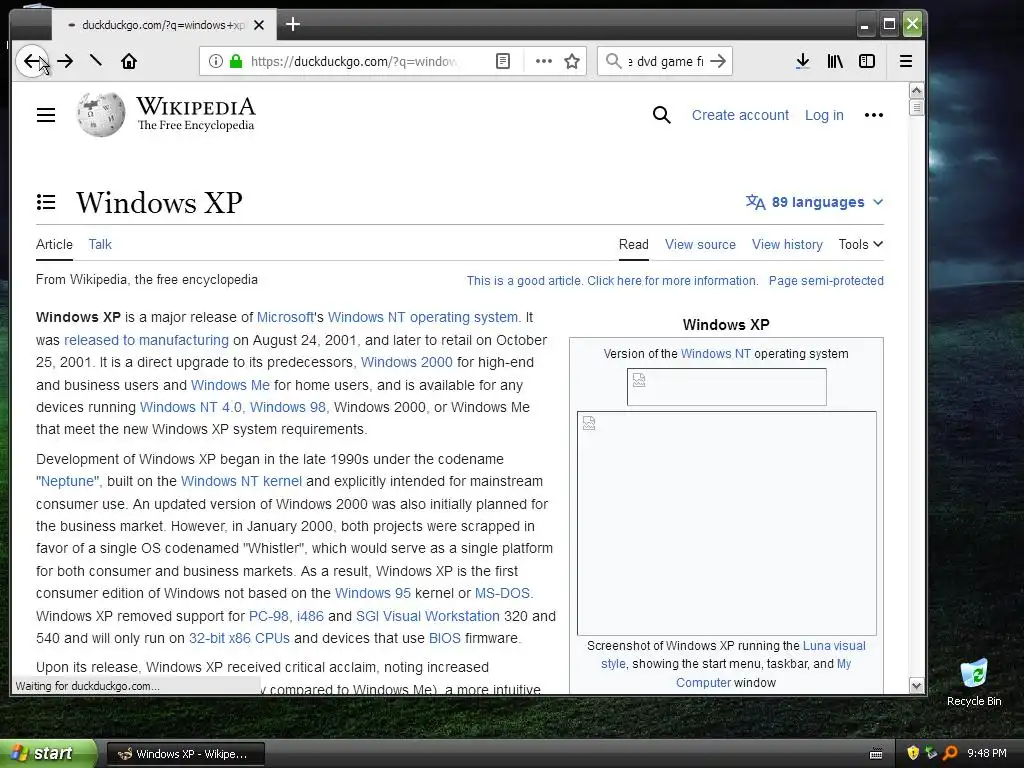Image resolution: width=1024 pixels, height=768 pixels.
Task: Click the good article information link
Action: (613, 281)
